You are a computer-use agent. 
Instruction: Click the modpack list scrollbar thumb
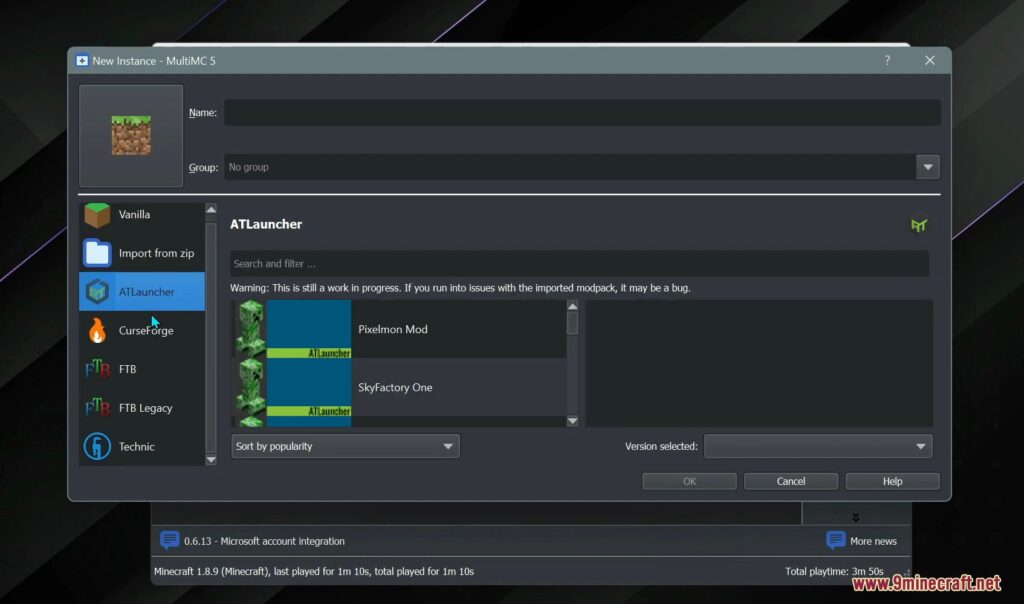click(x=573, y=323)
